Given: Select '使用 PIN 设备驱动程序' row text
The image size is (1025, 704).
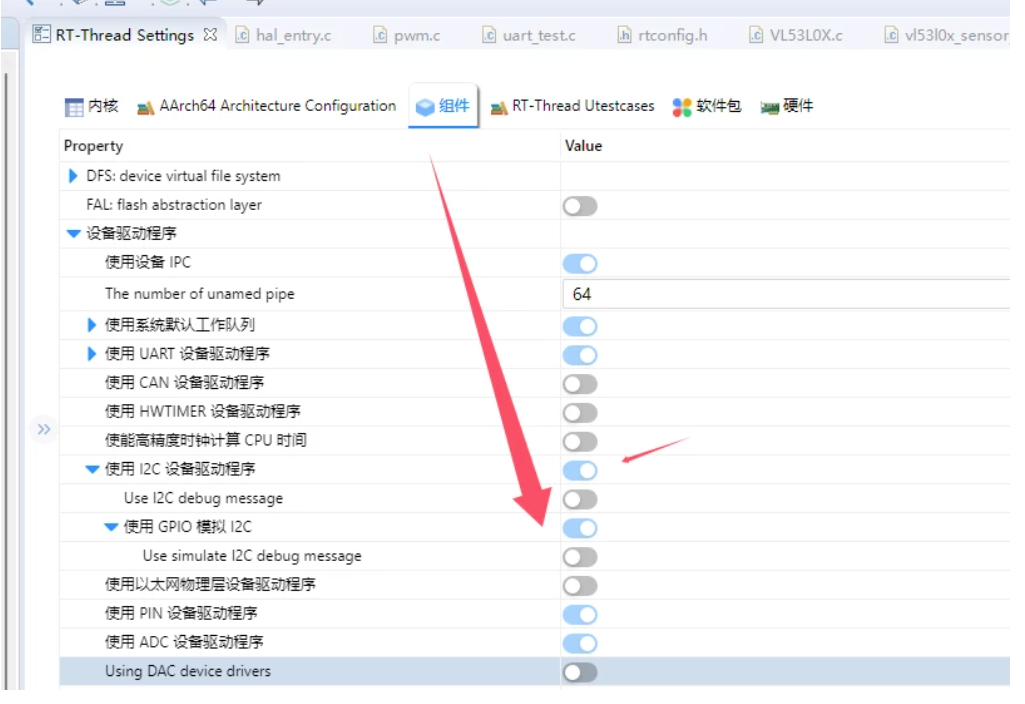Looking at the screenshot, I should 180,613.
